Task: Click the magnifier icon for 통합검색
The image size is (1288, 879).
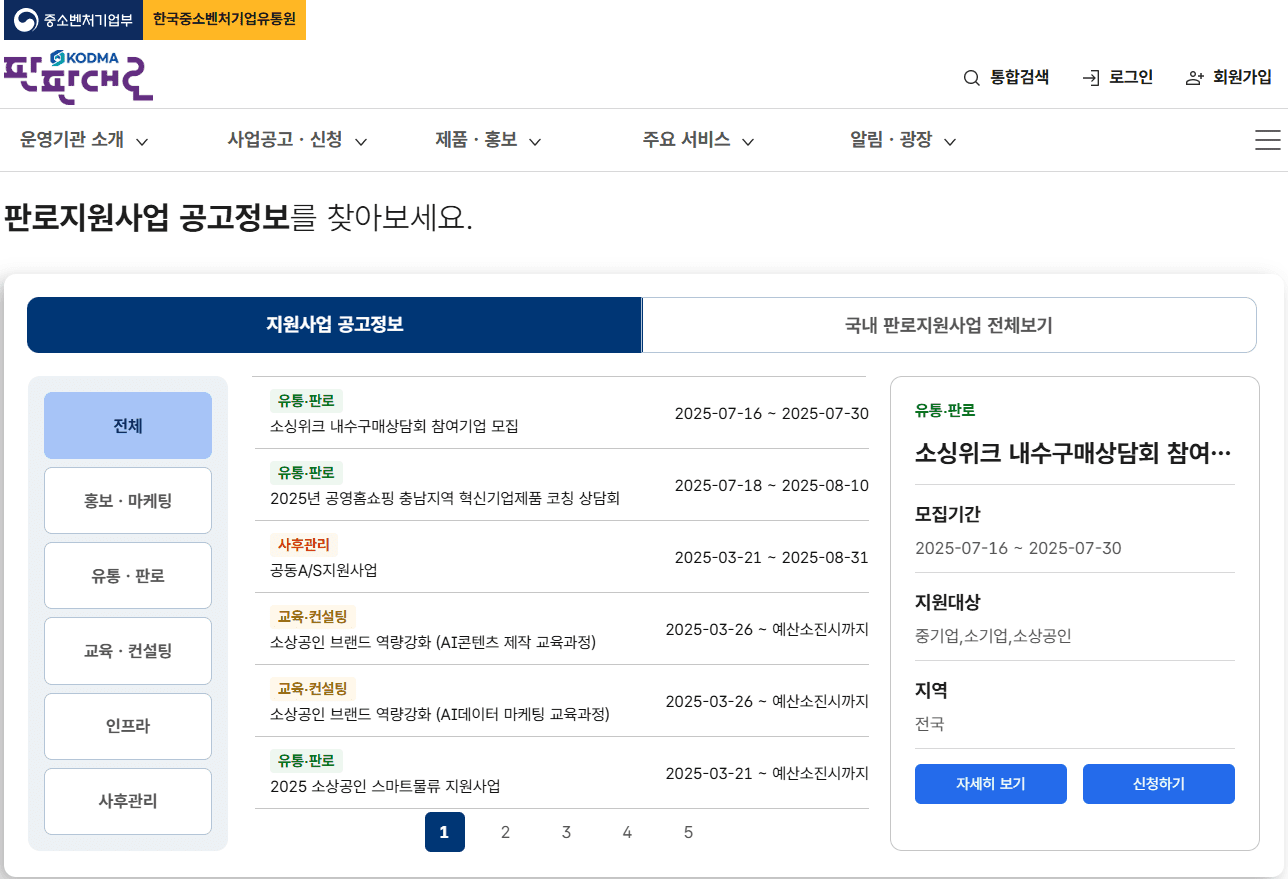Action: coord(971,78)
